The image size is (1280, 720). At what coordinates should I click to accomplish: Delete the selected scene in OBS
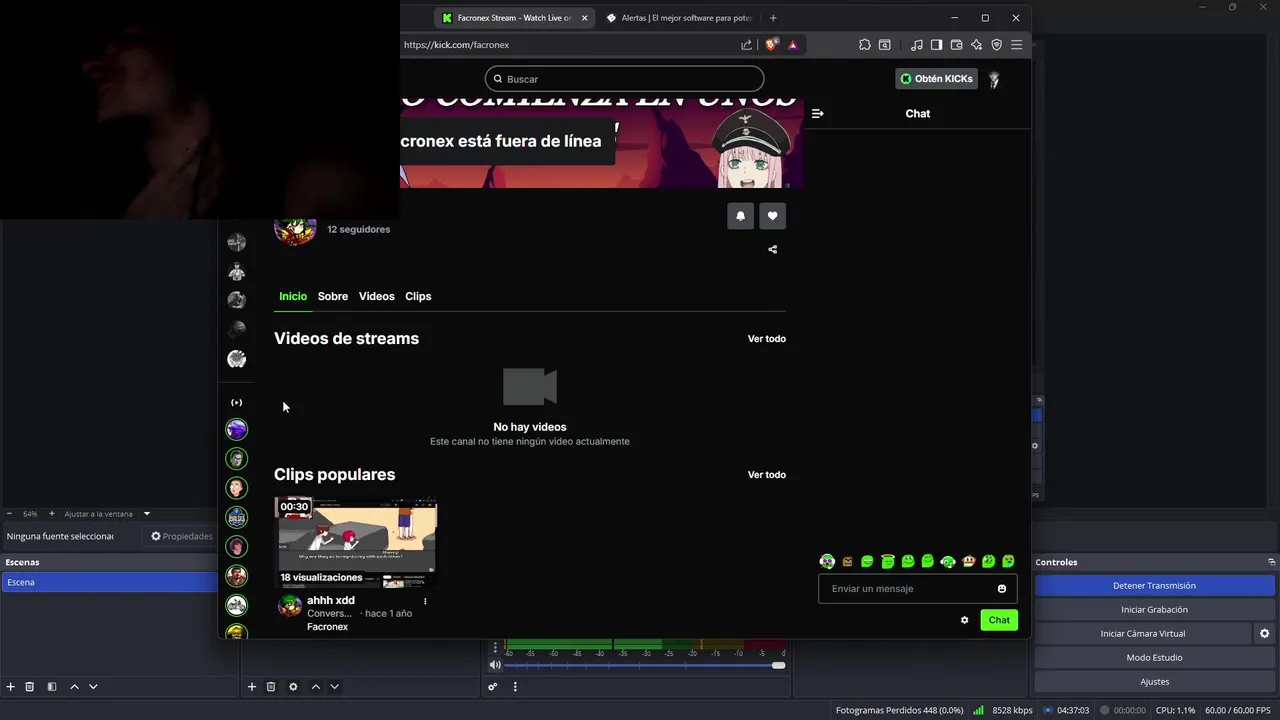click(30, 687)
